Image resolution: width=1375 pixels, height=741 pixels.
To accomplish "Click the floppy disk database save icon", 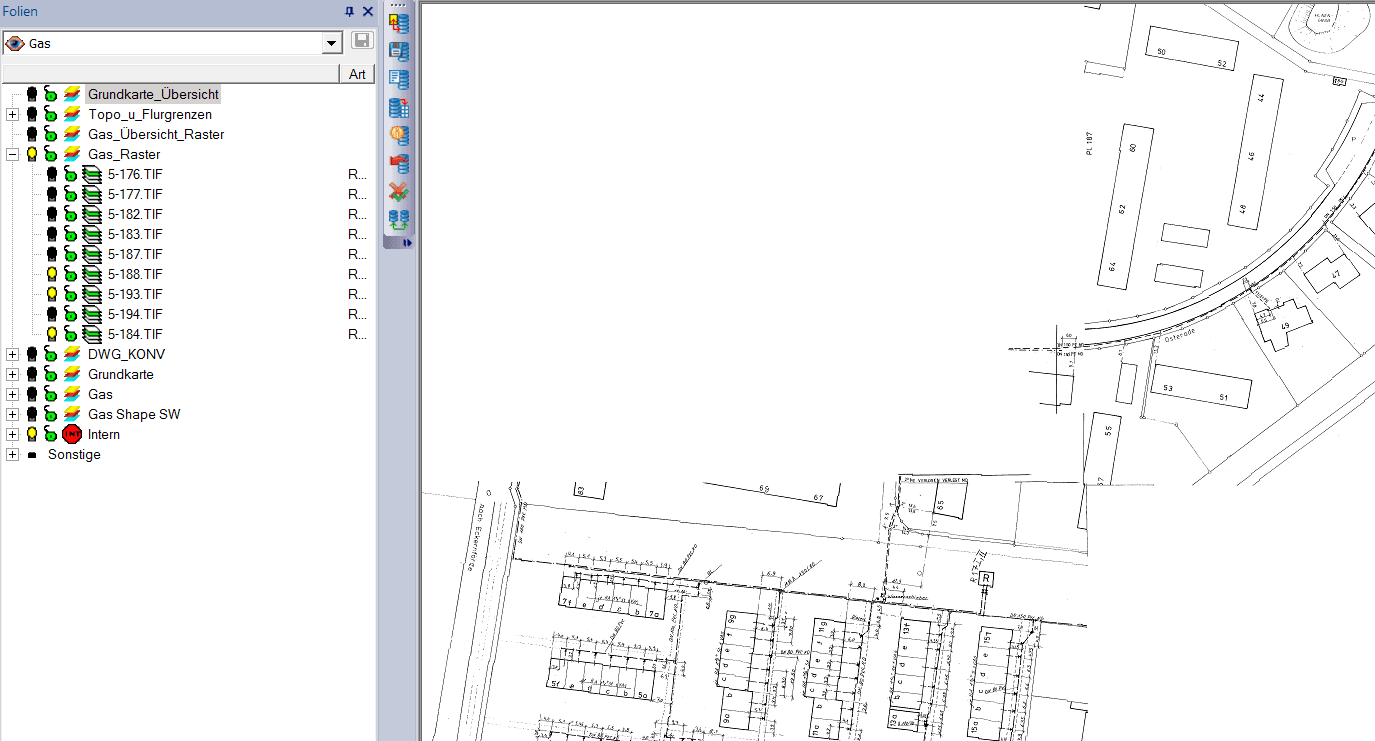I will click(399, 52).
